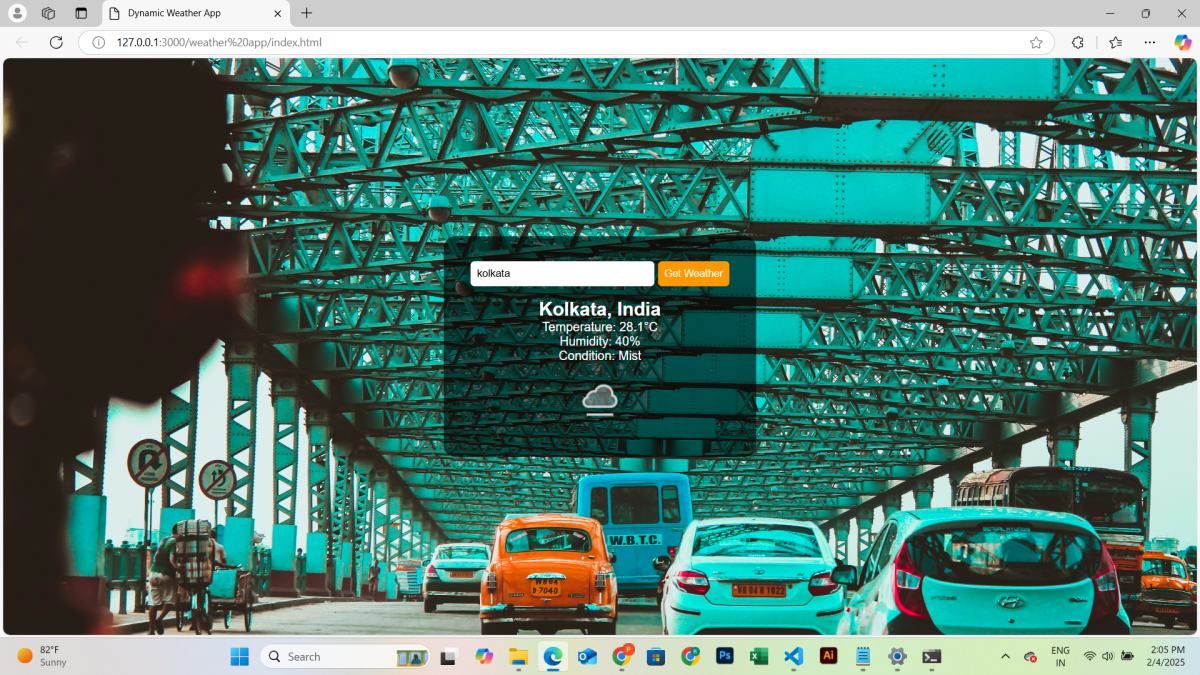Launch Copilot from the Edge toolbar
Screen dimensions: 1200x675
(1182, 42)
